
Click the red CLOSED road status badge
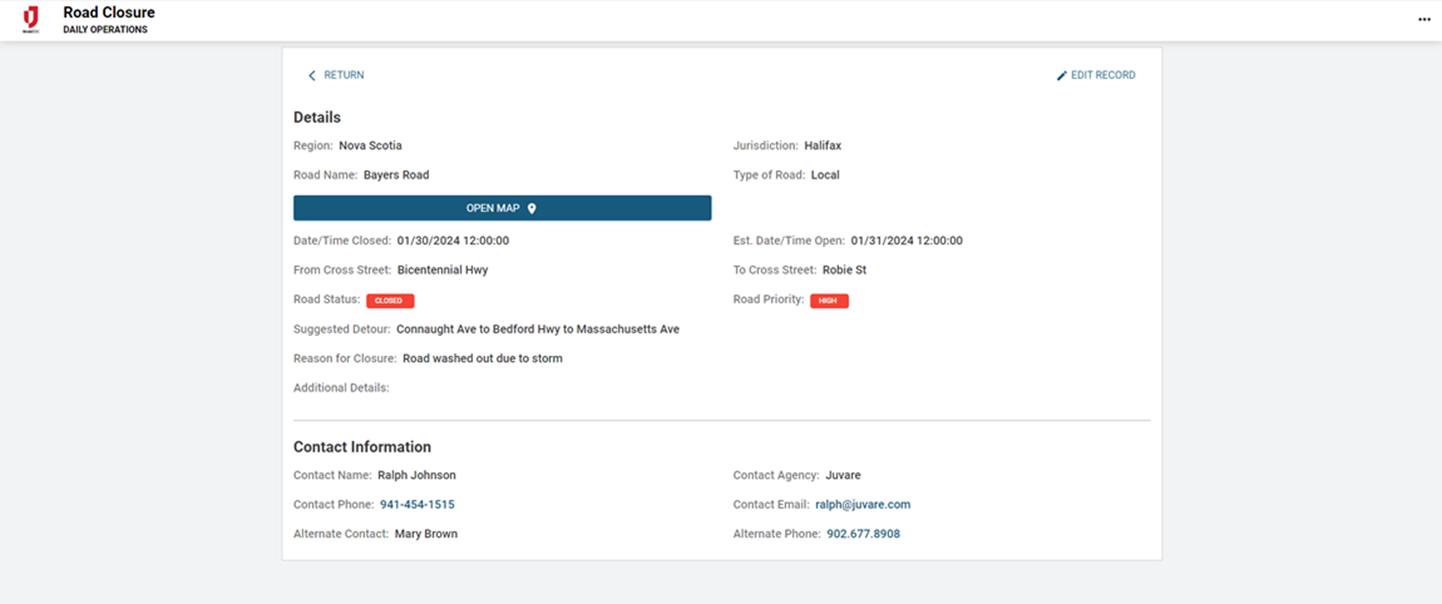tap(390, 301)
